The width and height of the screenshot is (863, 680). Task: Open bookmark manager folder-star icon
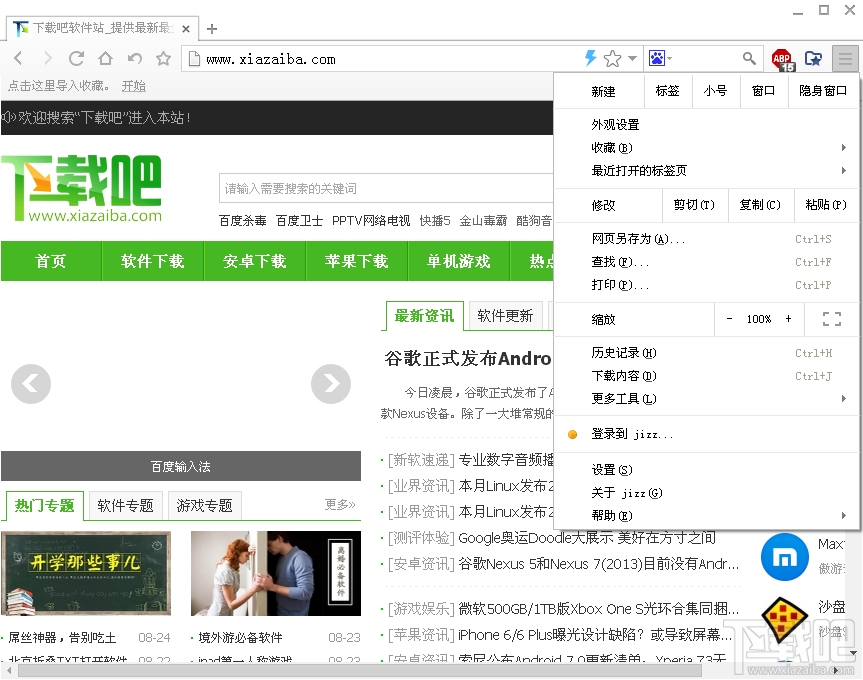click(813, 59)
